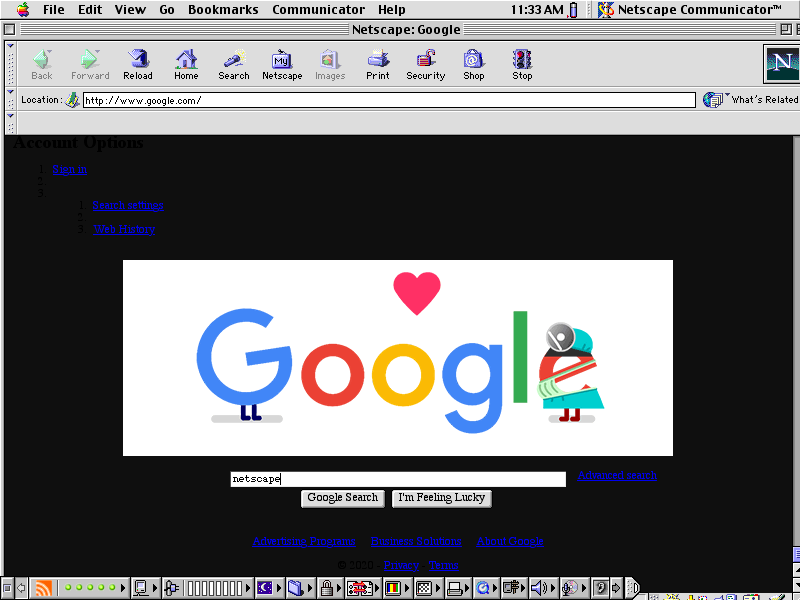Open the Search settings link
The height and width of the screenshot is (600, 800).
pyautogui.click(x=128, y=205)
